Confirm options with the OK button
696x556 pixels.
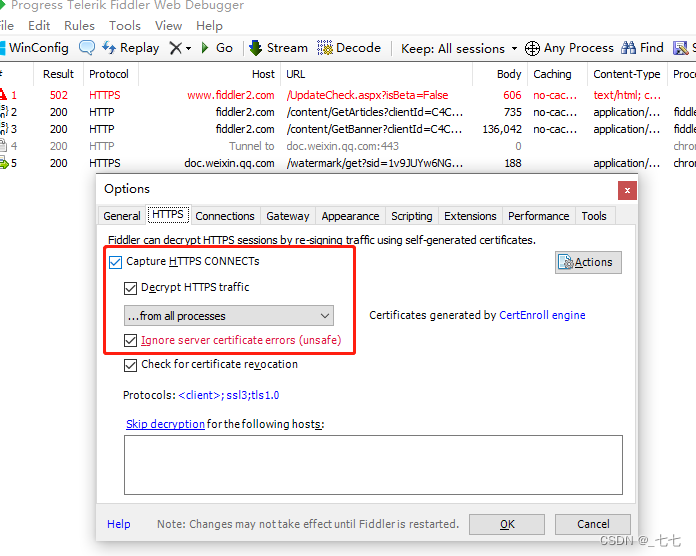pyautogui.click(x=507, y=524)
